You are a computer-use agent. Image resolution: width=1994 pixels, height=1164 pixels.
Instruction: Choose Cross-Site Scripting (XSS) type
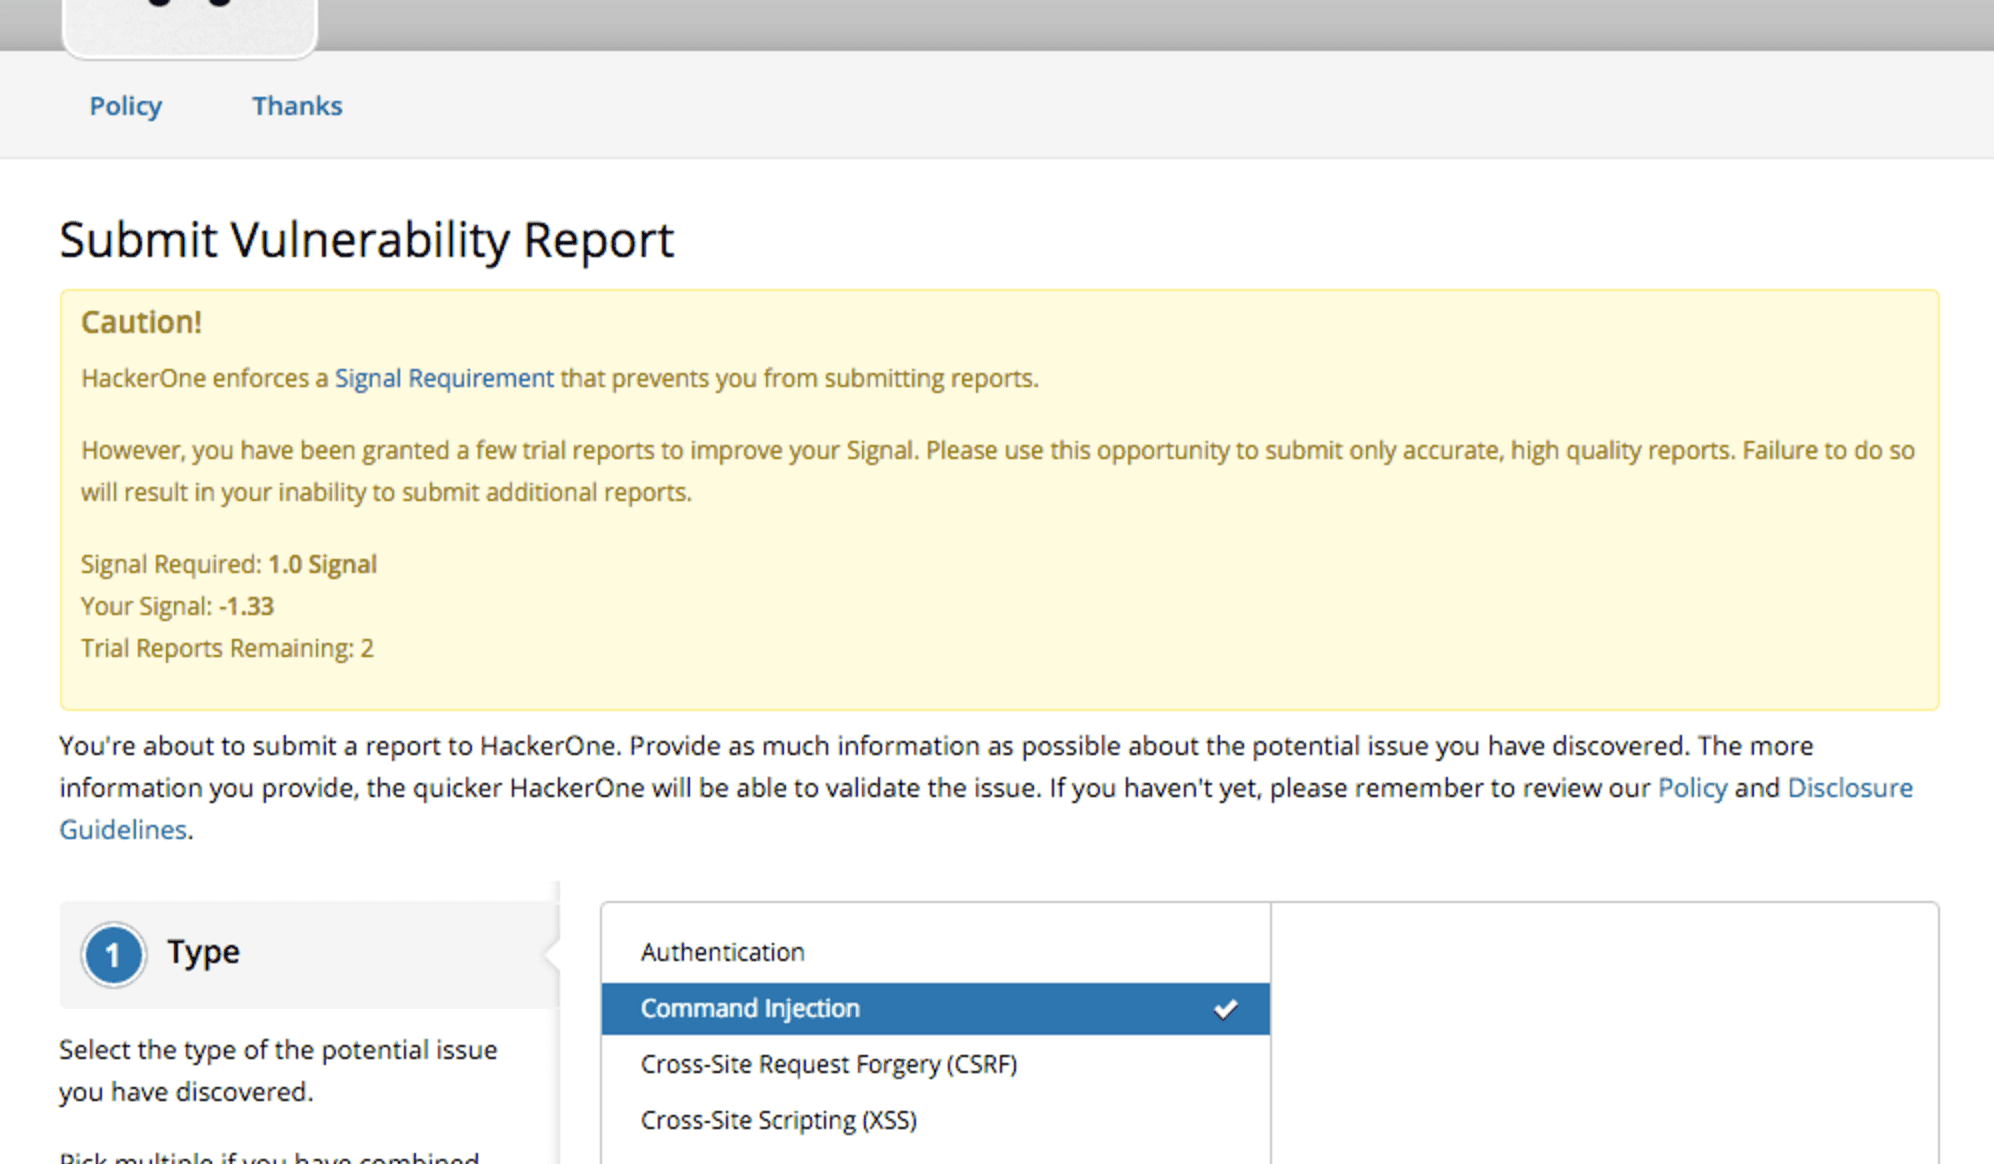[x=778, y=1120]
